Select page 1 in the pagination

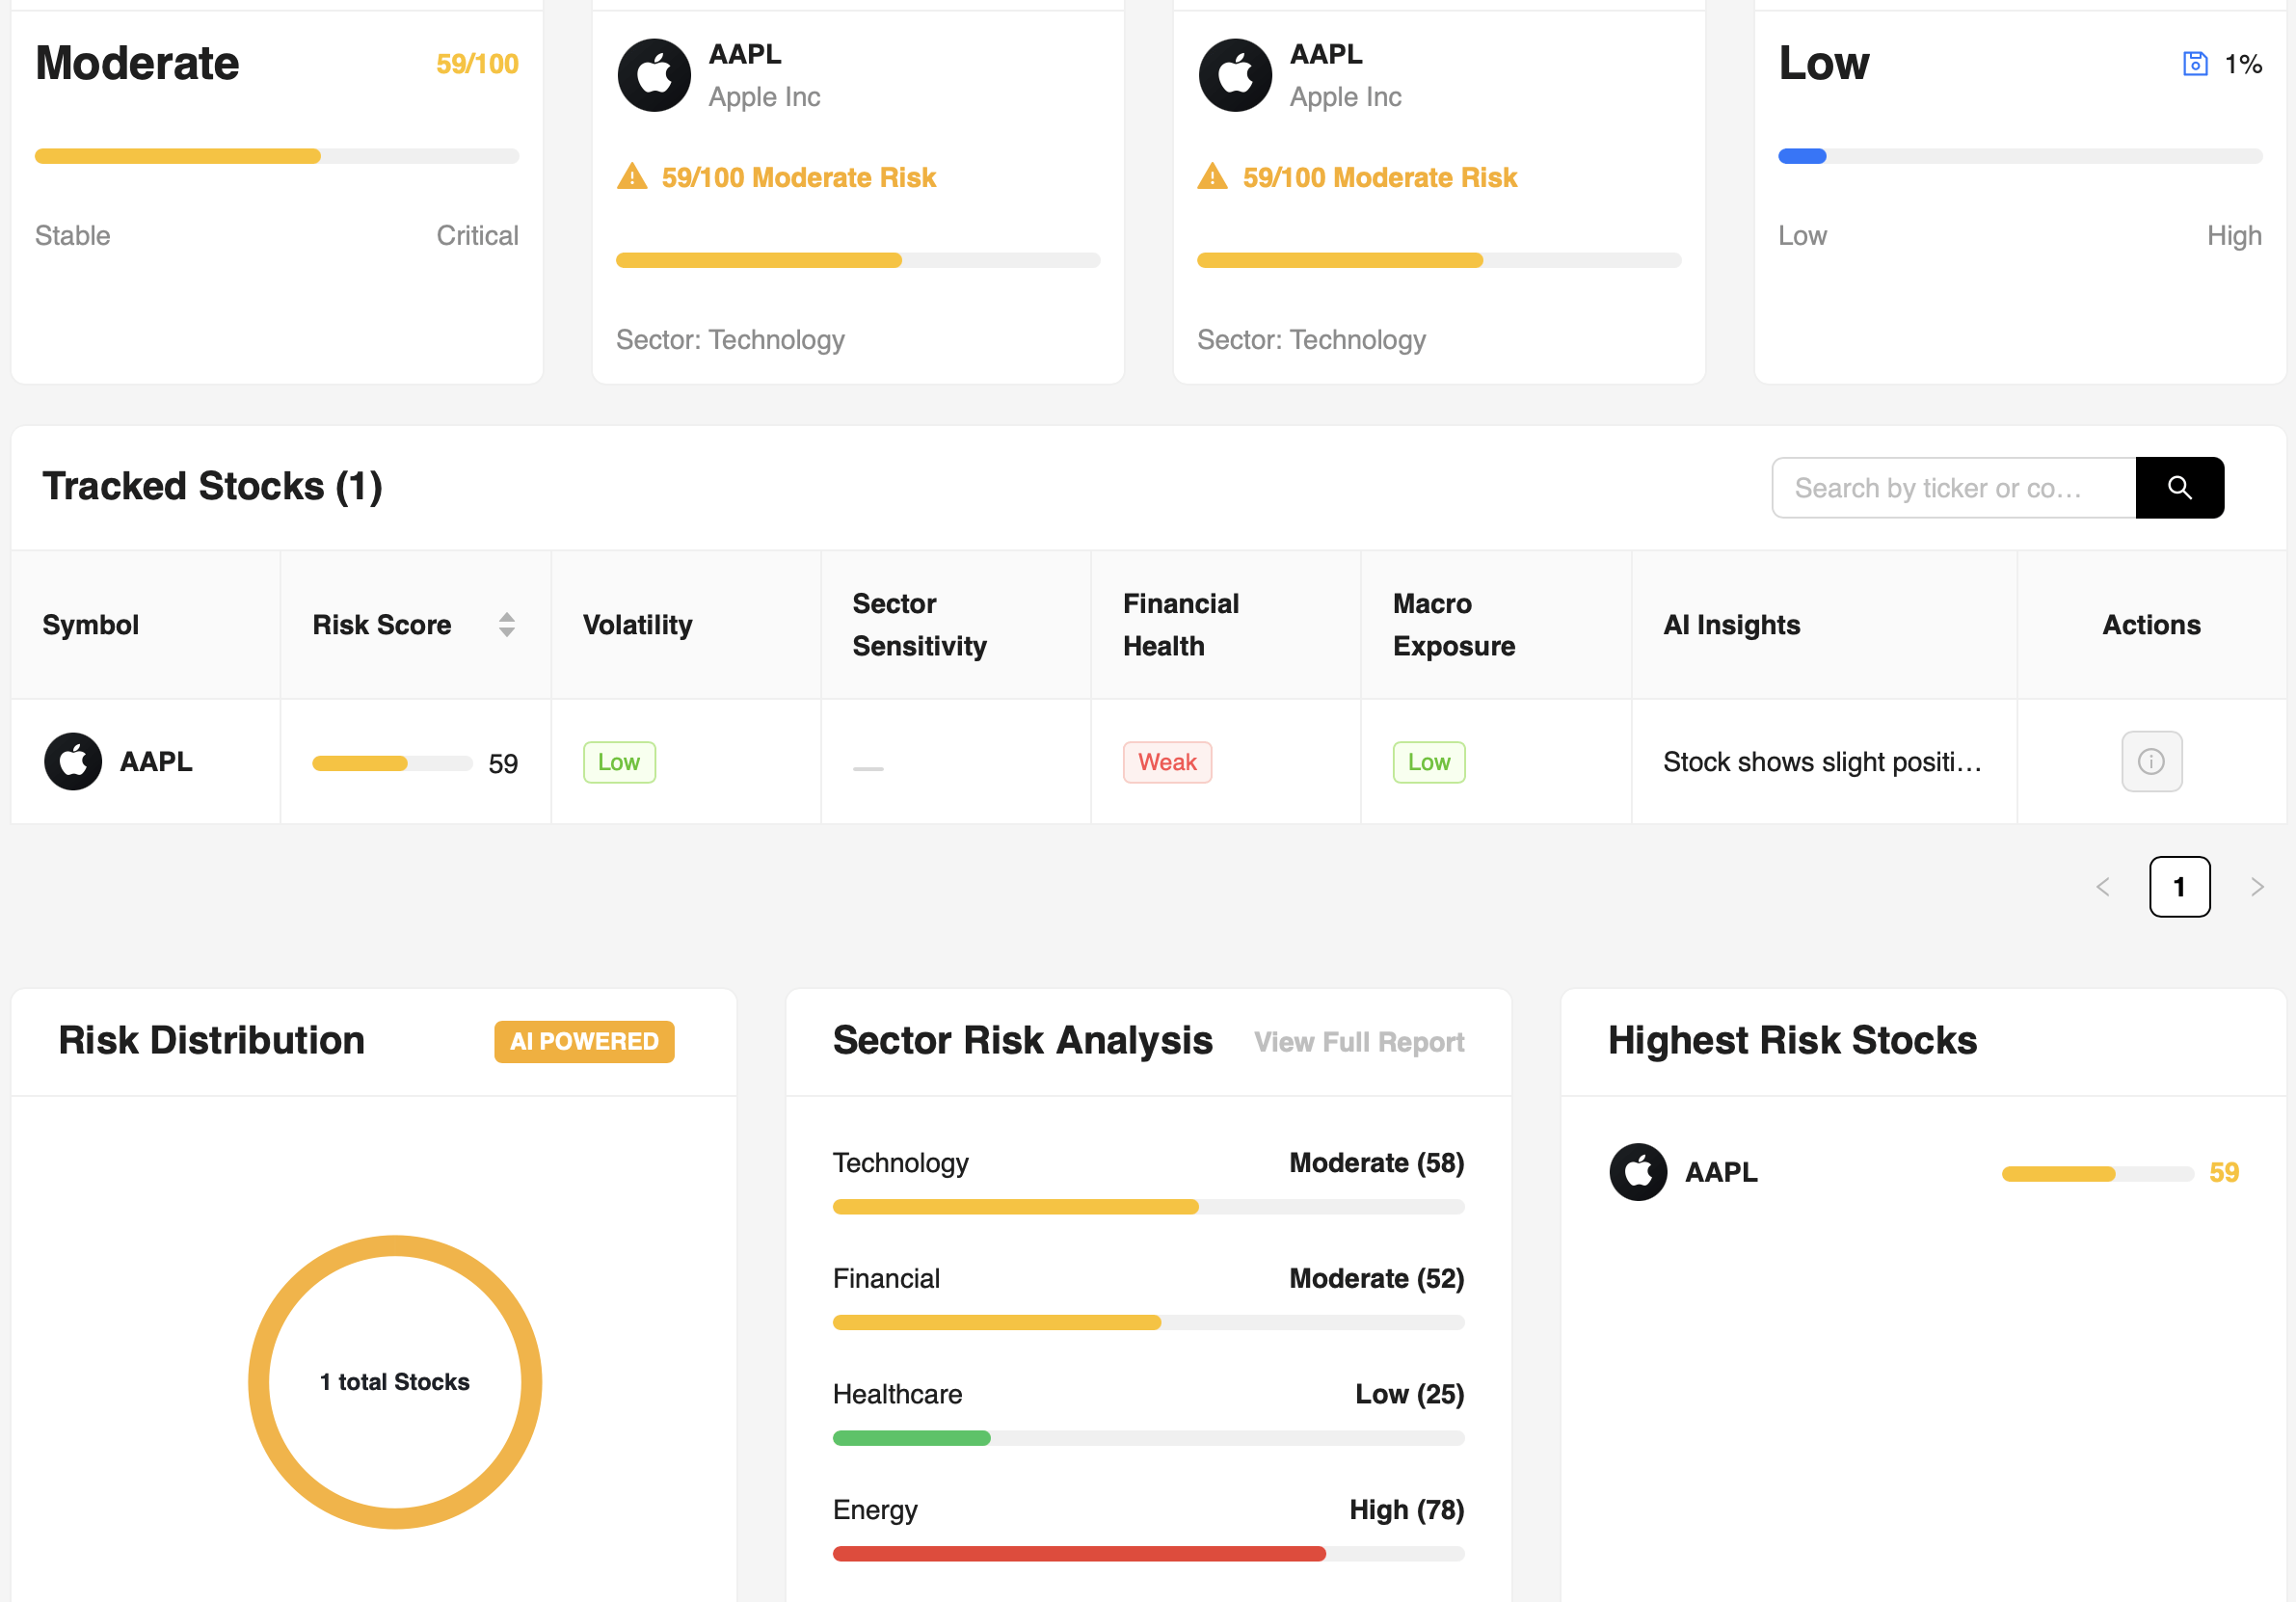(x=2180, y=887)
